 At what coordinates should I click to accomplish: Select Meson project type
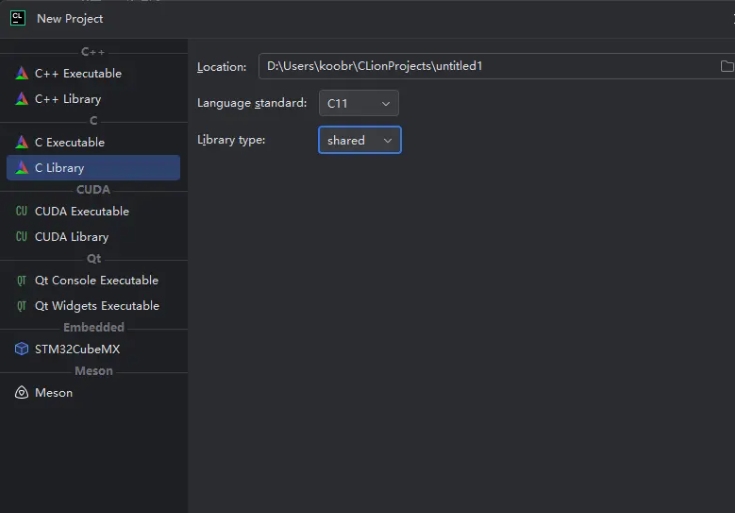pyautogui.click(x=54, y=393)
